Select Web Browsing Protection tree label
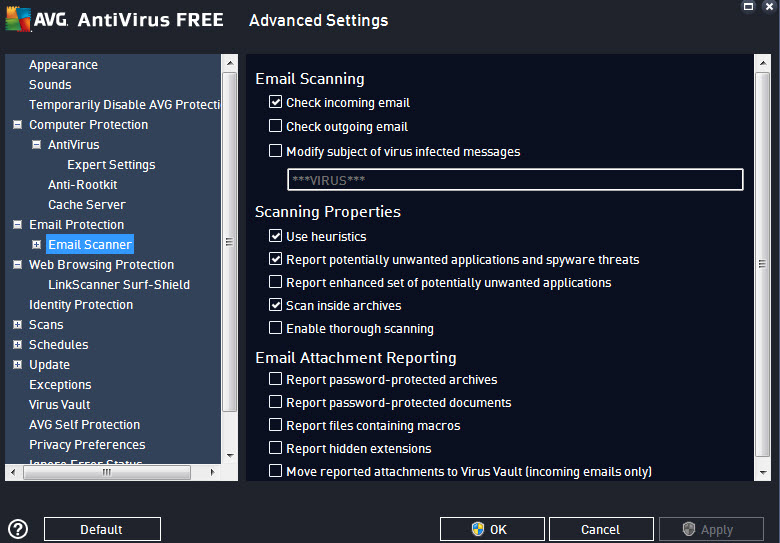780x543 pixels. pos(101,265)
